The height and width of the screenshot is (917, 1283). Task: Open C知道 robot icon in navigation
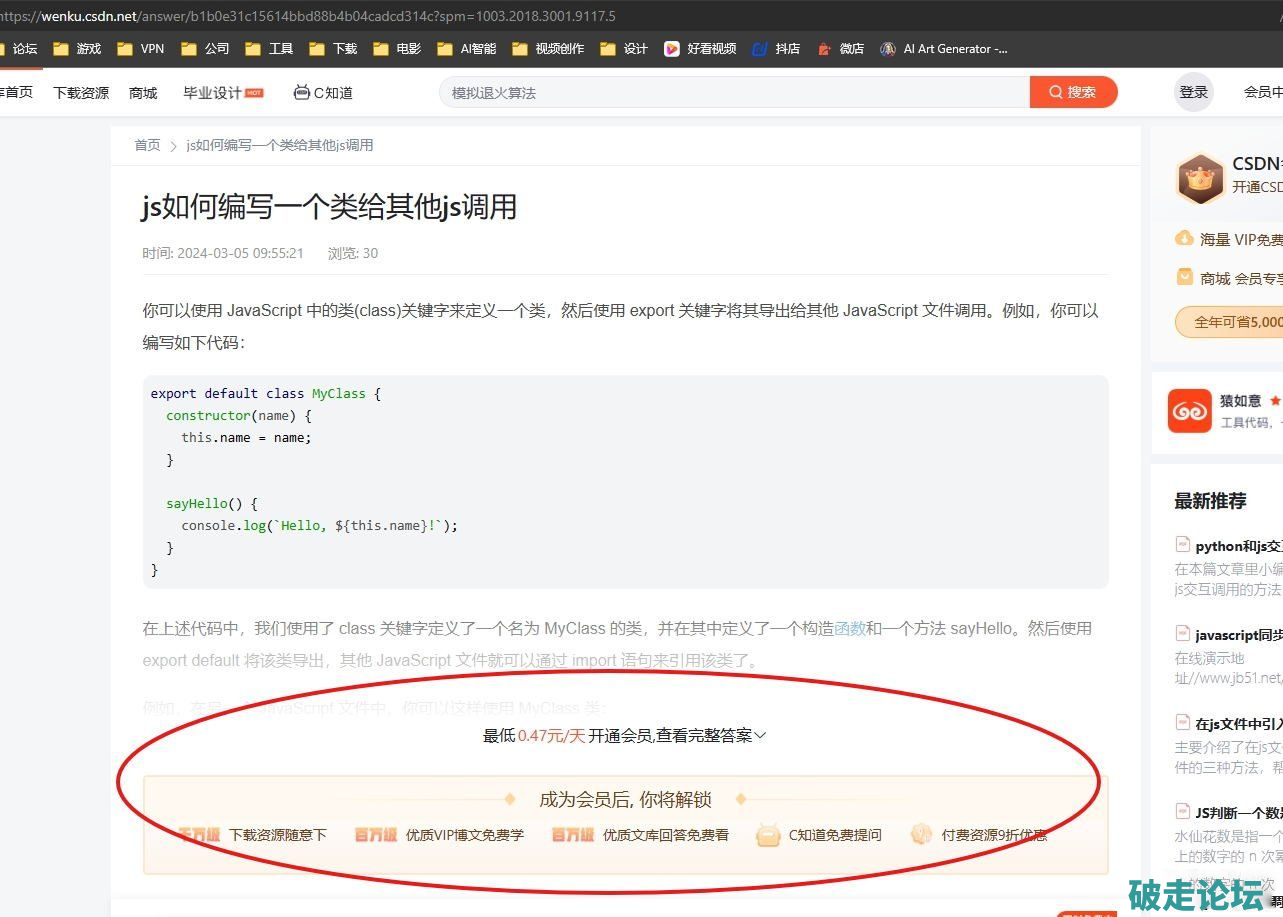(301, 93)
